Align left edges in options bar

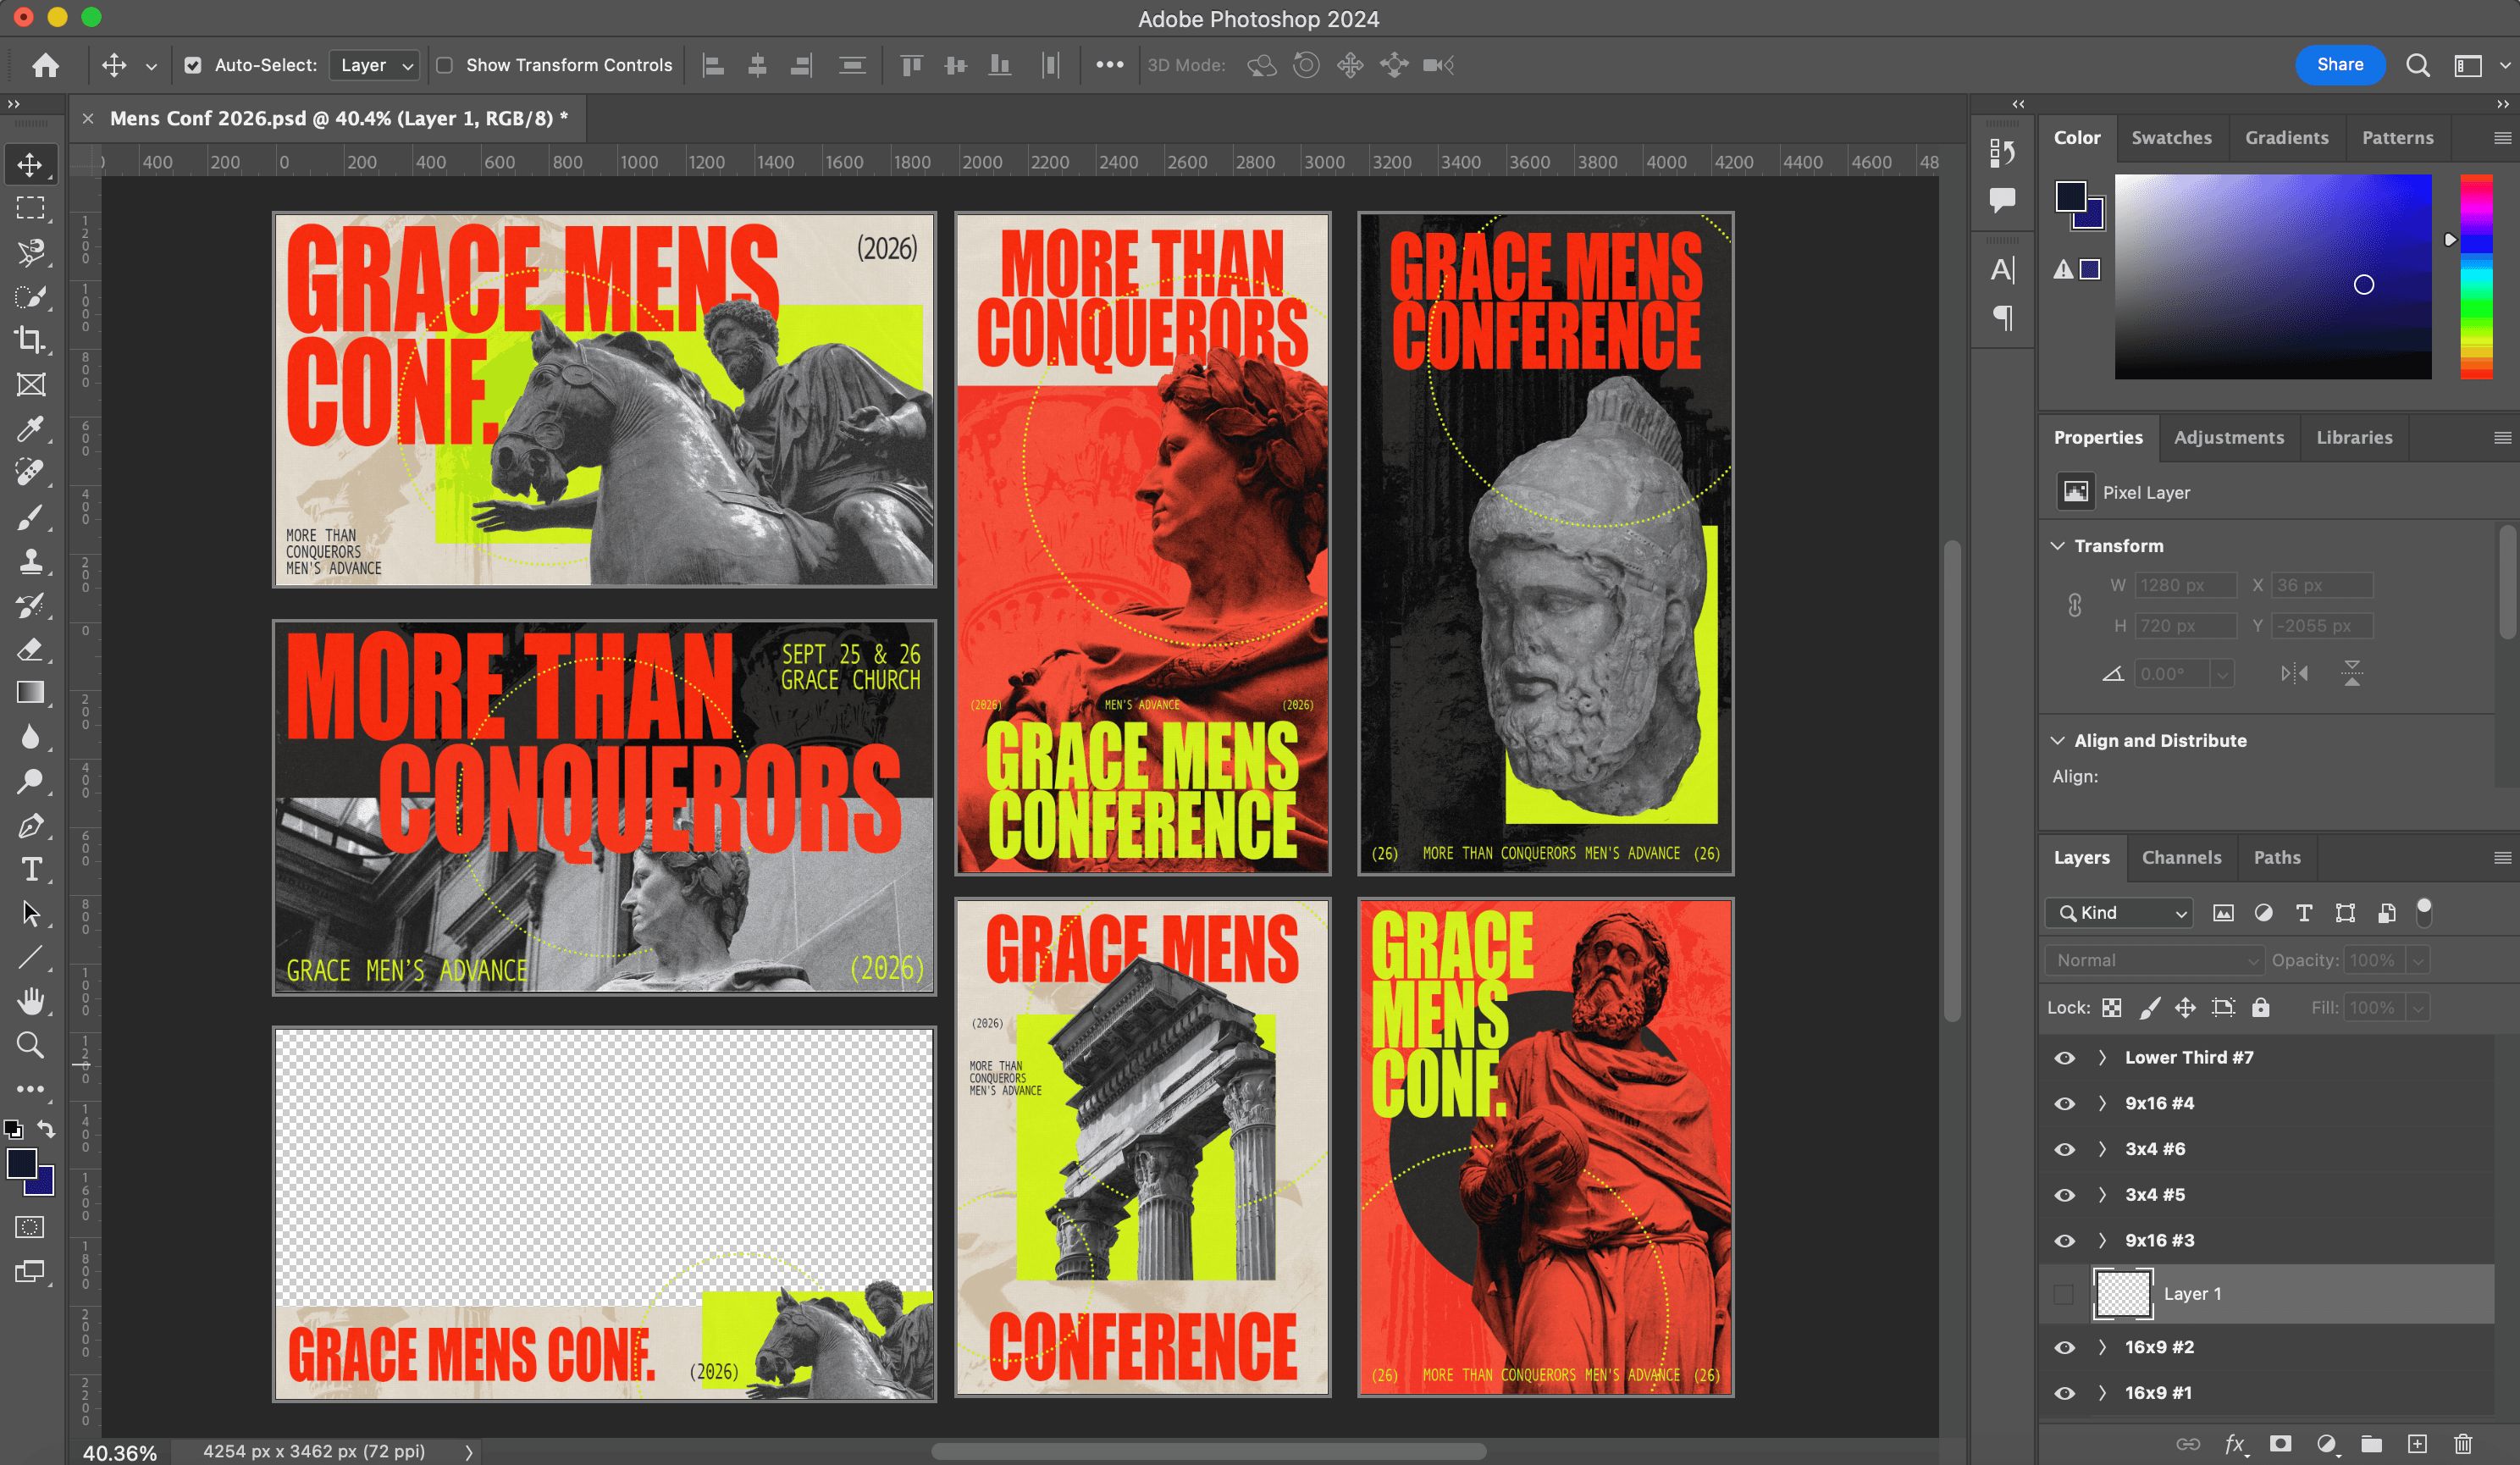point(713,66)
